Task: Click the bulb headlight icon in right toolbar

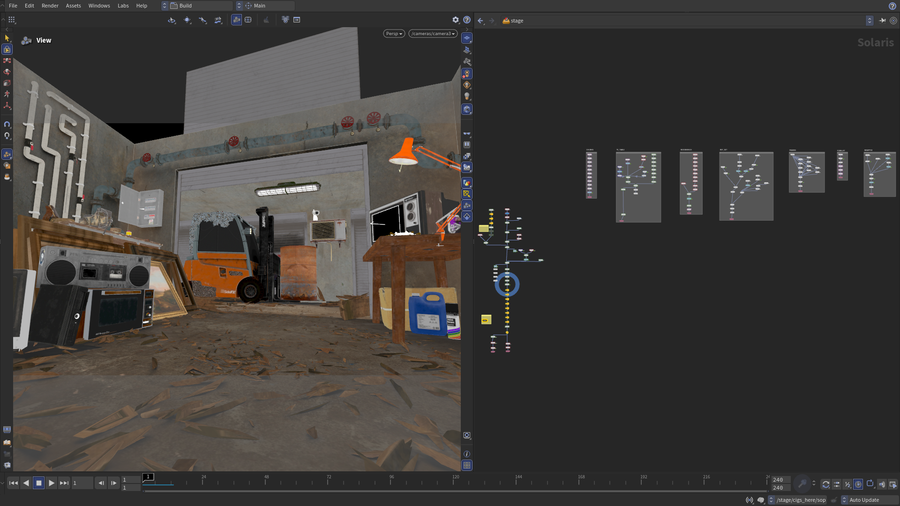Action: 467,96
